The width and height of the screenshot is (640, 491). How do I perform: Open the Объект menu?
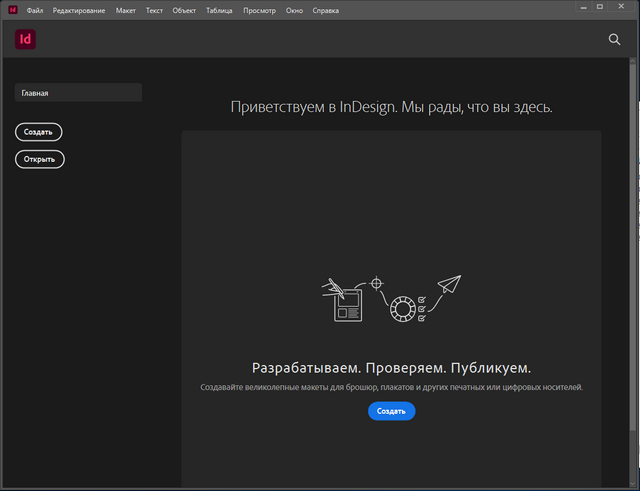point(184,11)
